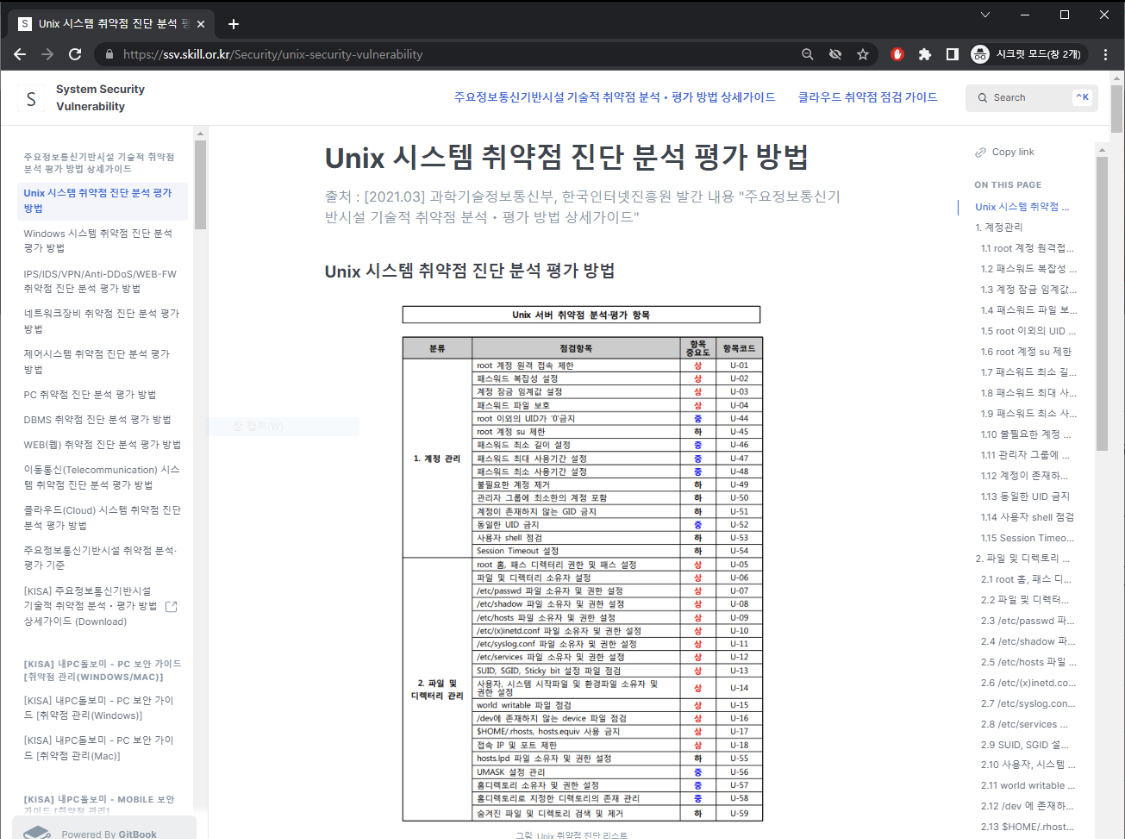Open 네트워크장비 취약점 진단 분석 sidebar item
The height and width of the screenshot is (839, 1125).
coord(101,321)
